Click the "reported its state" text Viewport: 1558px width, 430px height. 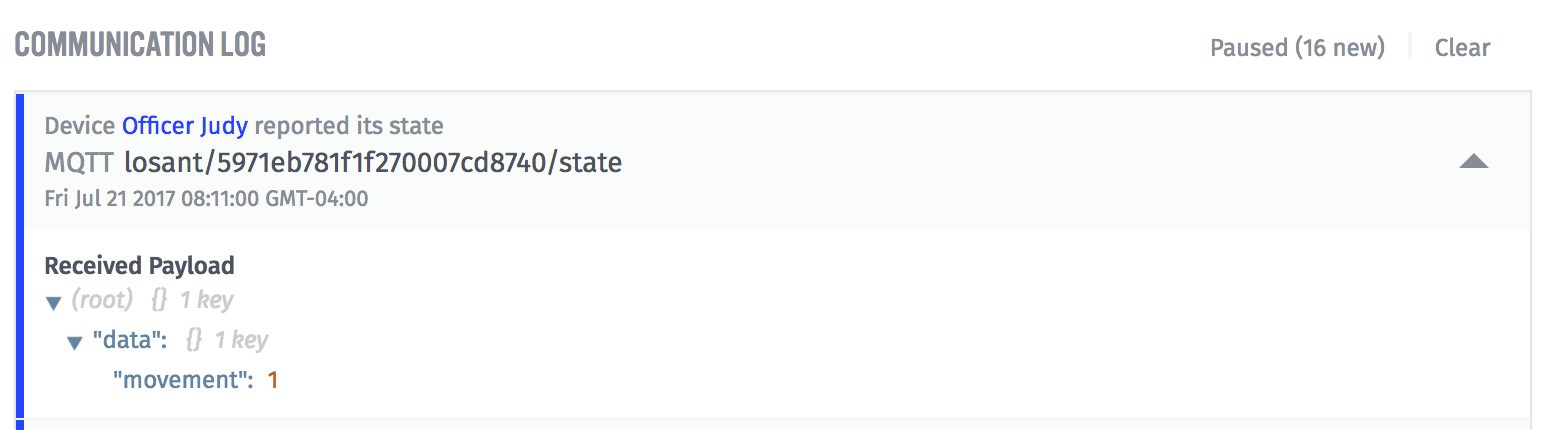[x=349, y=126]
